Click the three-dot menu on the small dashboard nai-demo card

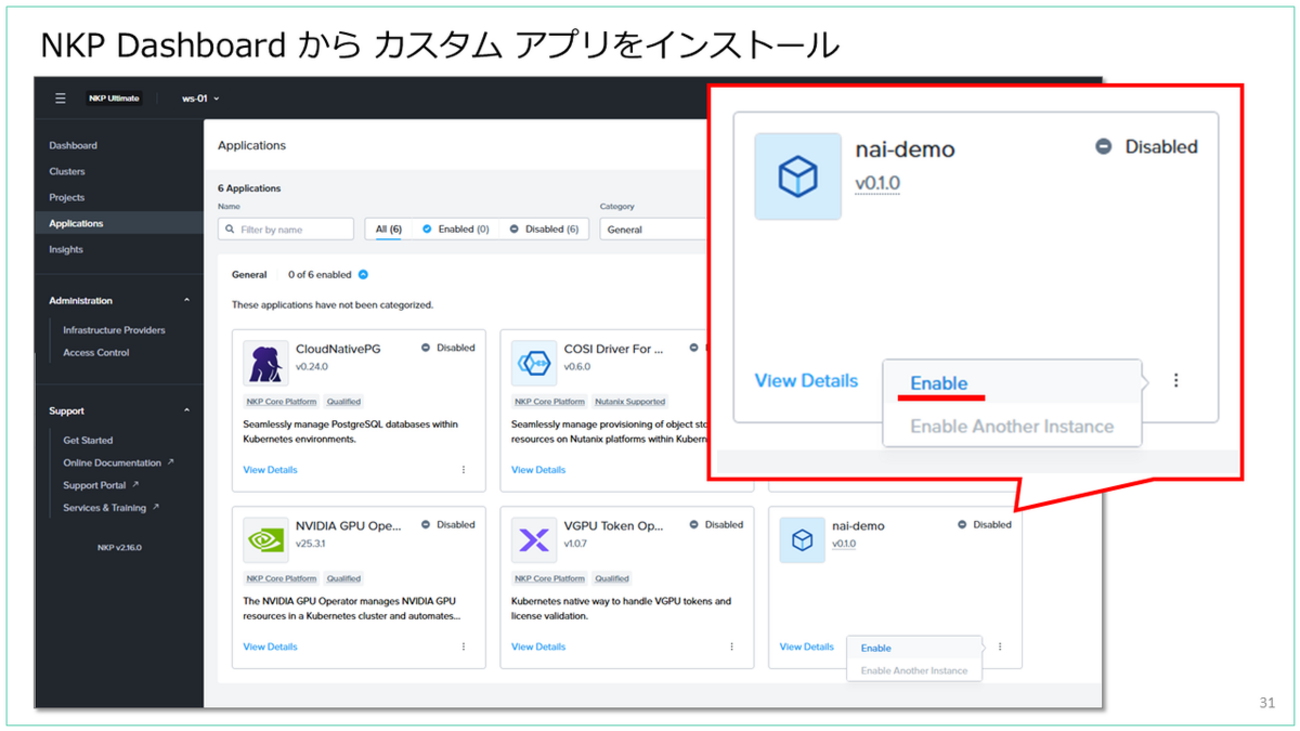(1000, 646)
